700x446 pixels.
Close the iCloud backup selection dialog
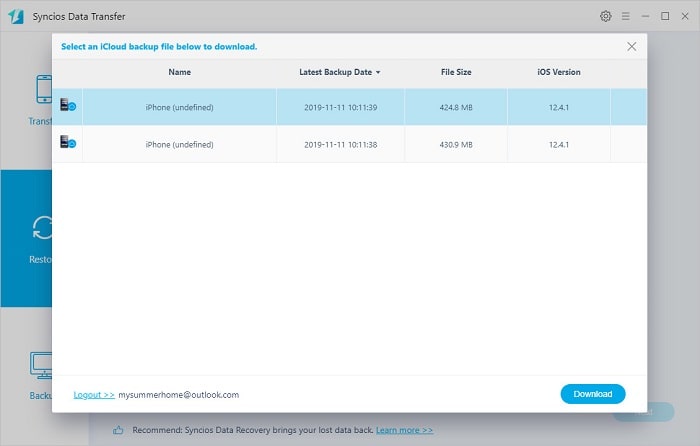tap(631, 46)
